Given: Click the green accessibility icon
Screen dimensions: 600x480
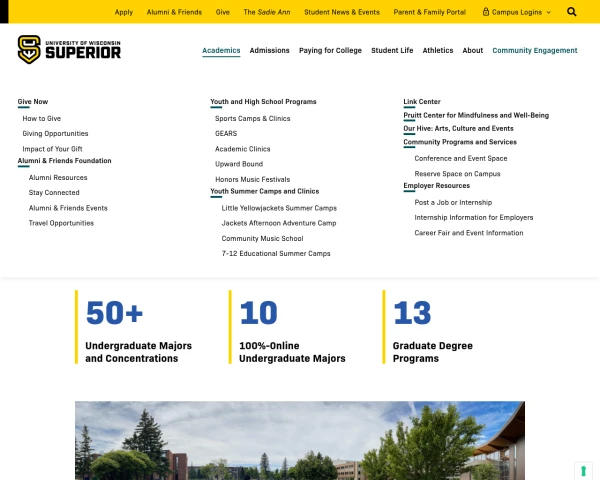Looking at the screenshot, I should (x=584, y=471).
